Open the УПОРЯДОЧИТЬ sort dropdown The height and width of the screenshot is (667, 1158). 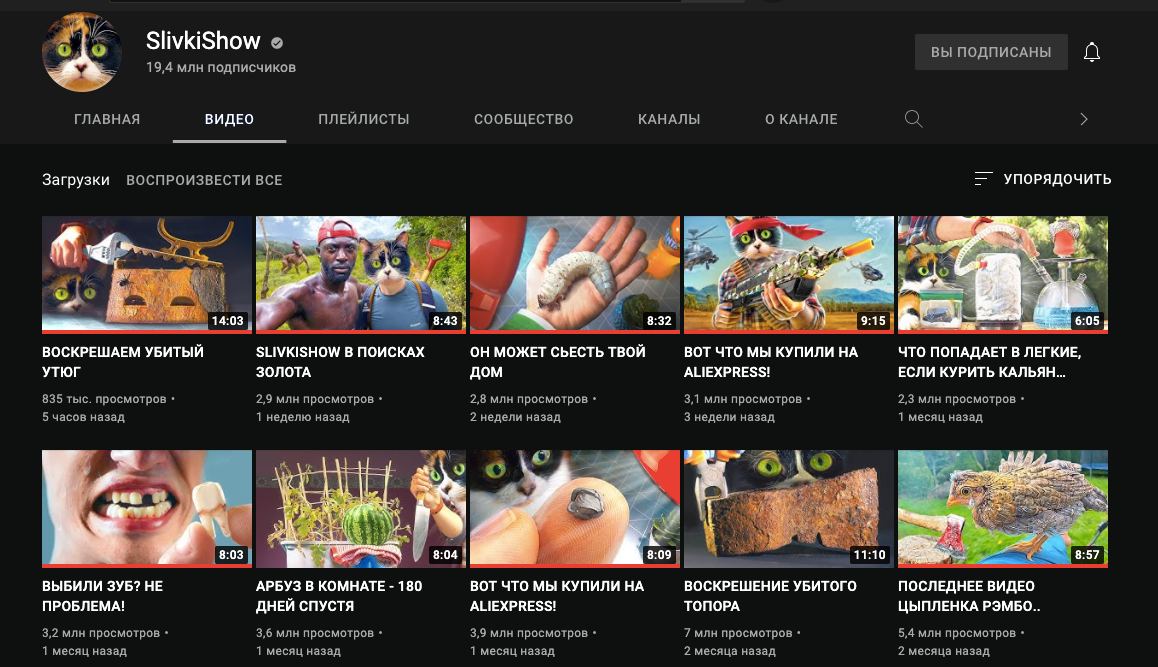(x=1043, y=179)
